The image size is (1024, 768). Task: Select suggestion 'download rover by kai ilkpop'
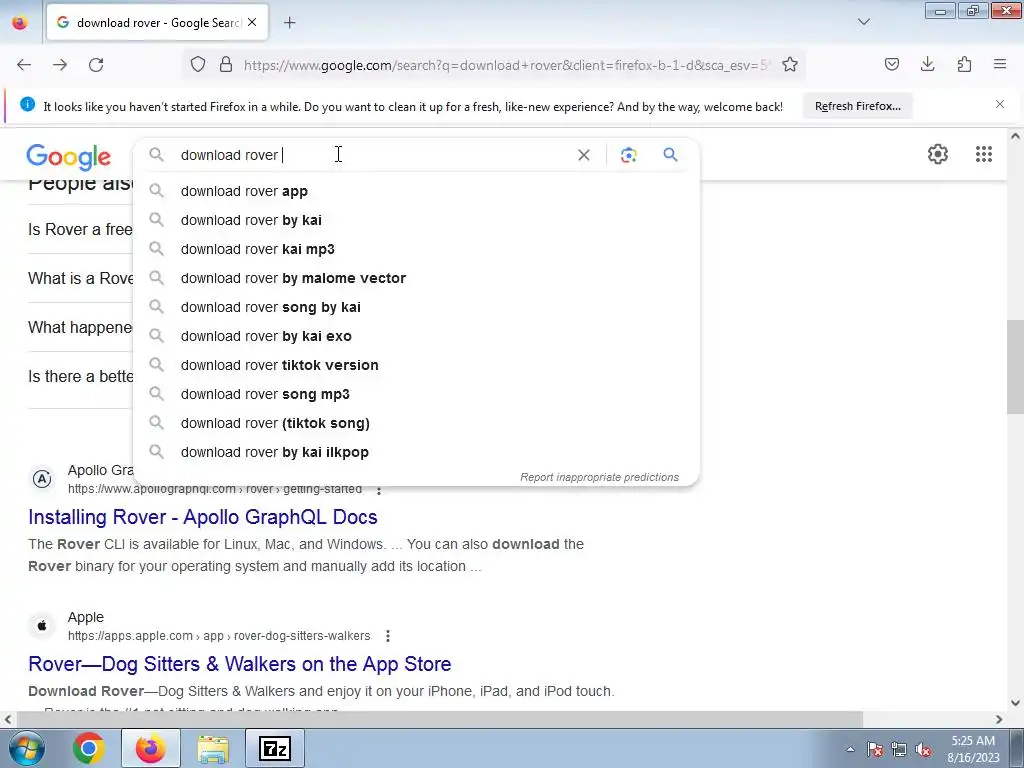click(x=416, y=452)
